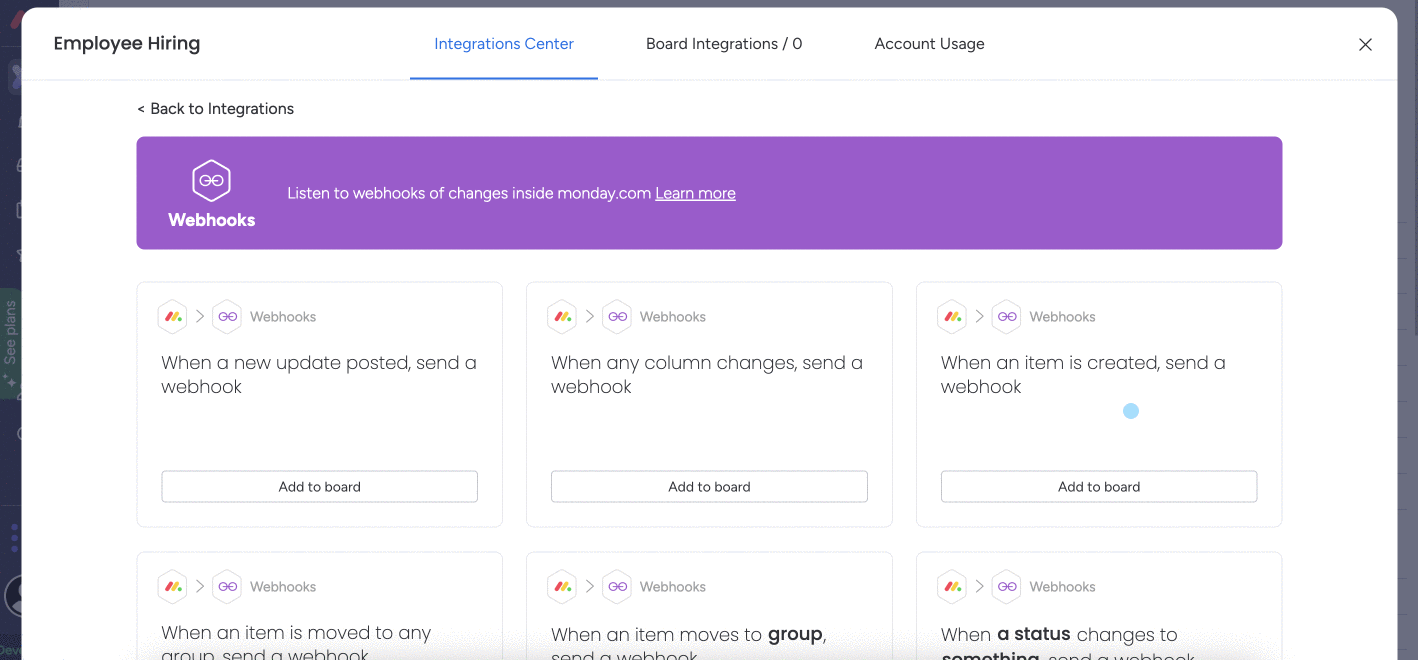This screenshot has height=660, width=1418.
Task: Click monday icon on the 'new update posted' card
Action: point(173,317)
